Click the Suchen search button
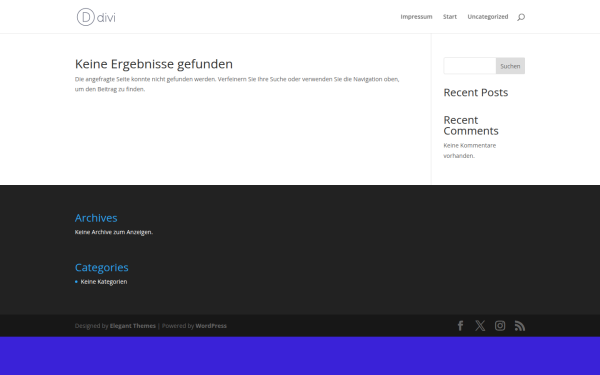This screenshot has height=375, width=600. click(x=510, y=66)
